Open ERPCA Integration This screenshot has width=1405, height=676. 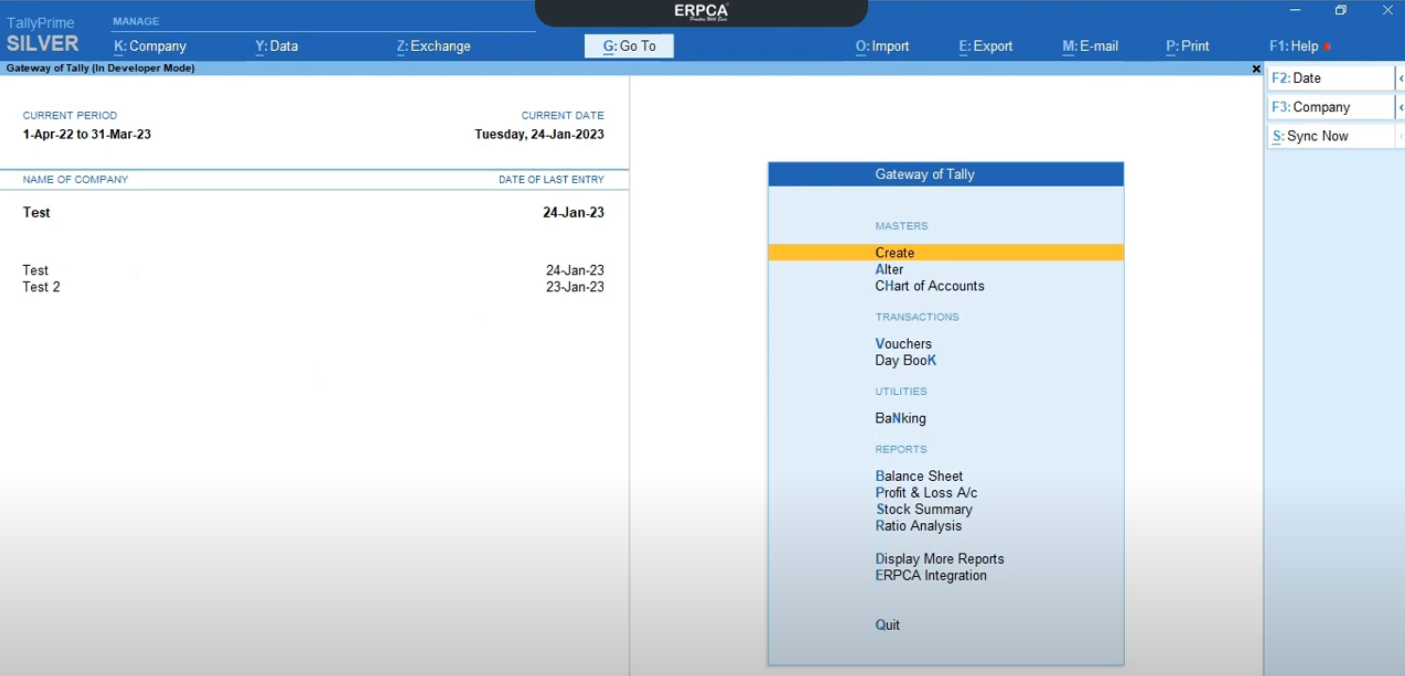coord(931,576)
